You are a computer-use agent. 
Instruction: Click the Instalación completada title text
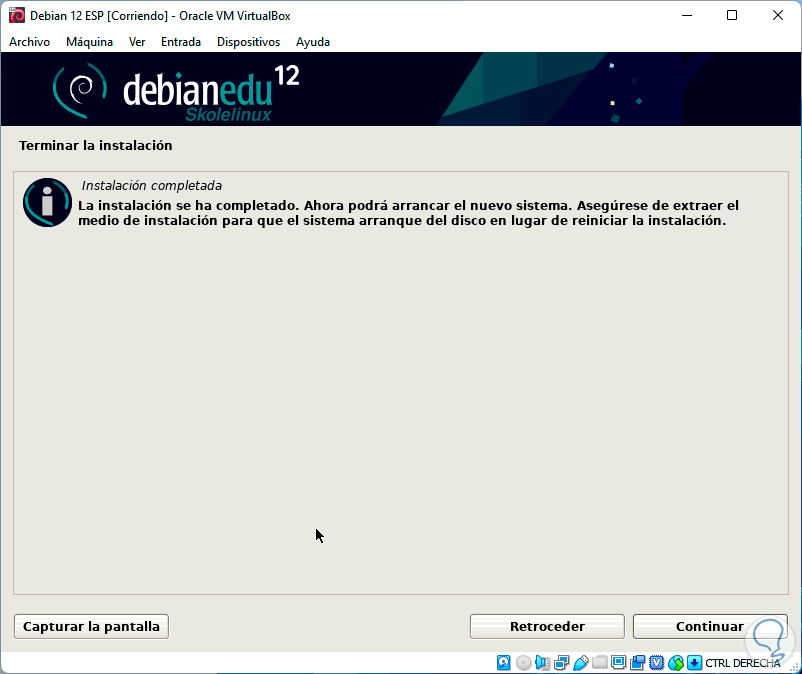point(151,186)
